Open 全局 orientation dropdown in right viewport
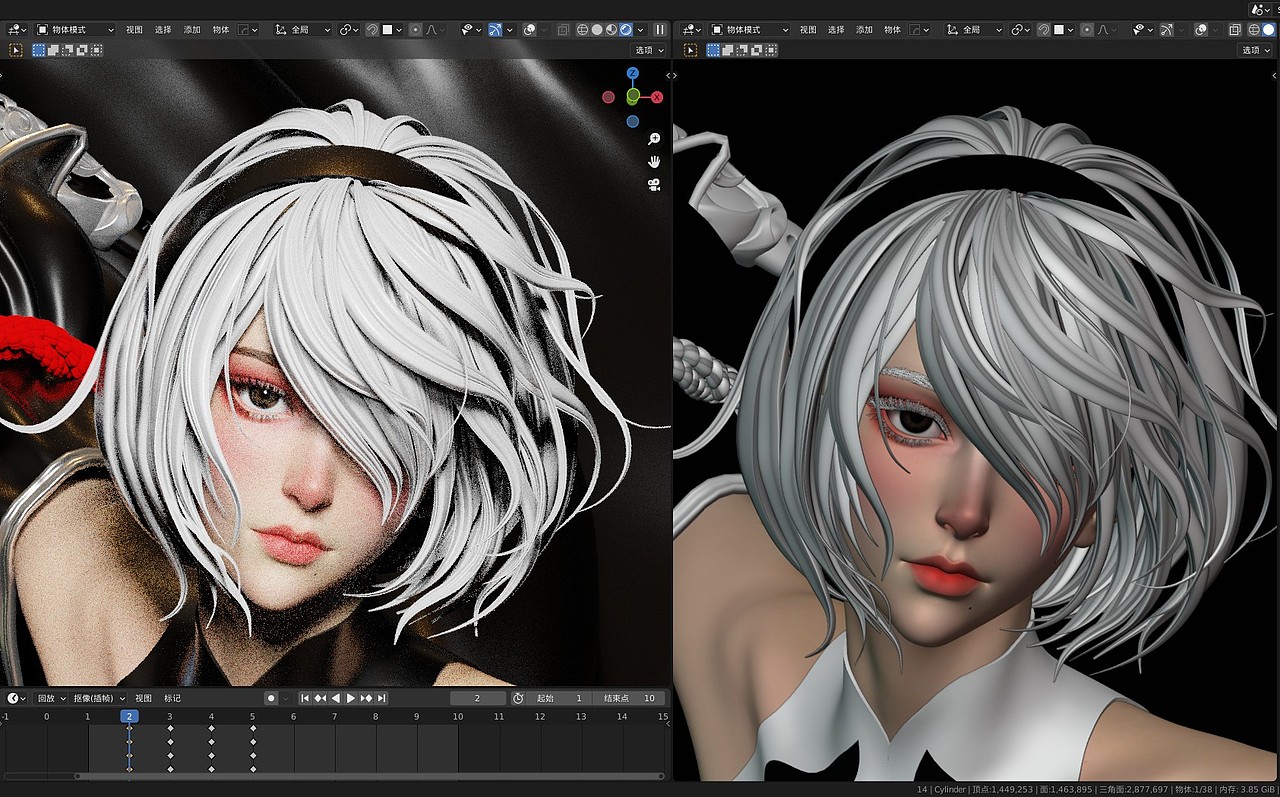Image resolution: width=1280 pixels, height=797 pixels. tap(974, 30)
